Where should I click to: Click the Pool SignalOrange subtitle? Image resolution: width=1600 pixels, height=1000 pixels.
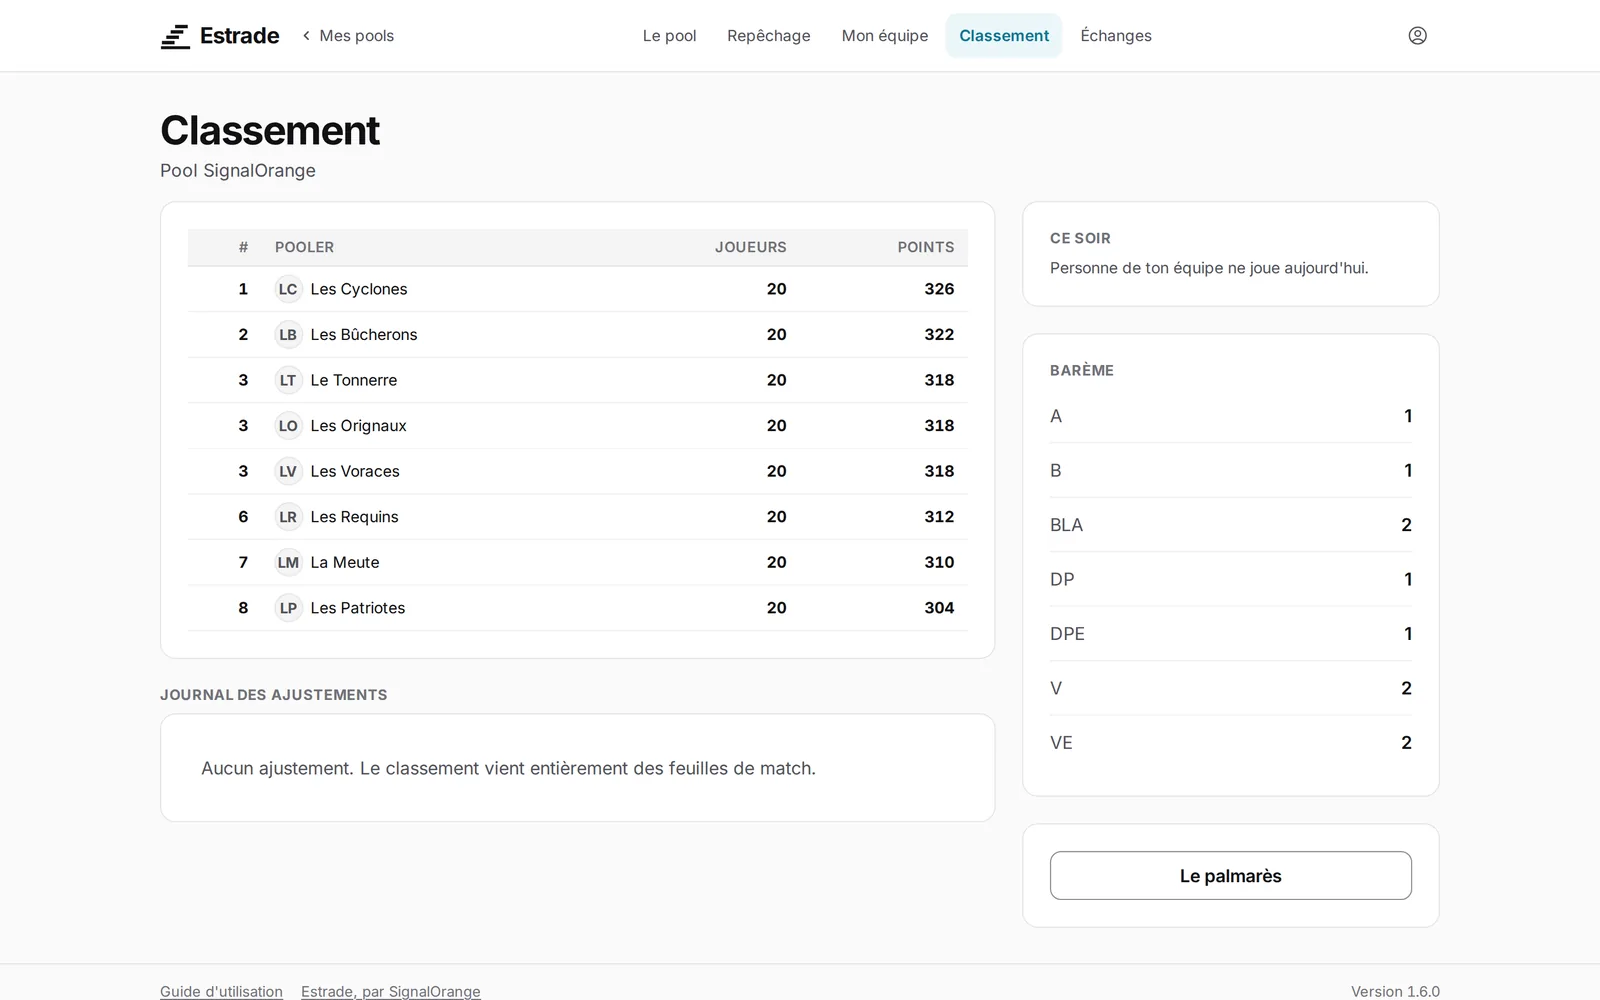pos(238,171)
